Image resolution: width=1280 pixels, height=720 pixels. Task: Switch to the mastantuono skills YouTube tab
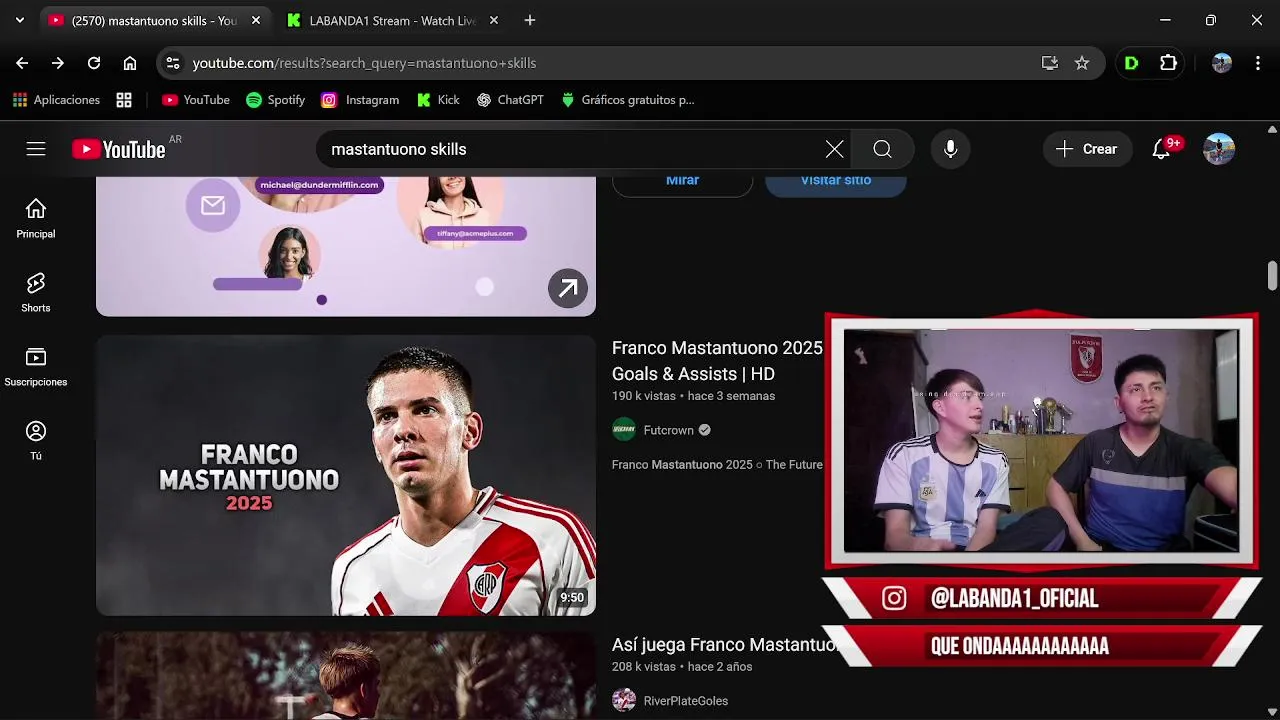(x=155, y=20)
